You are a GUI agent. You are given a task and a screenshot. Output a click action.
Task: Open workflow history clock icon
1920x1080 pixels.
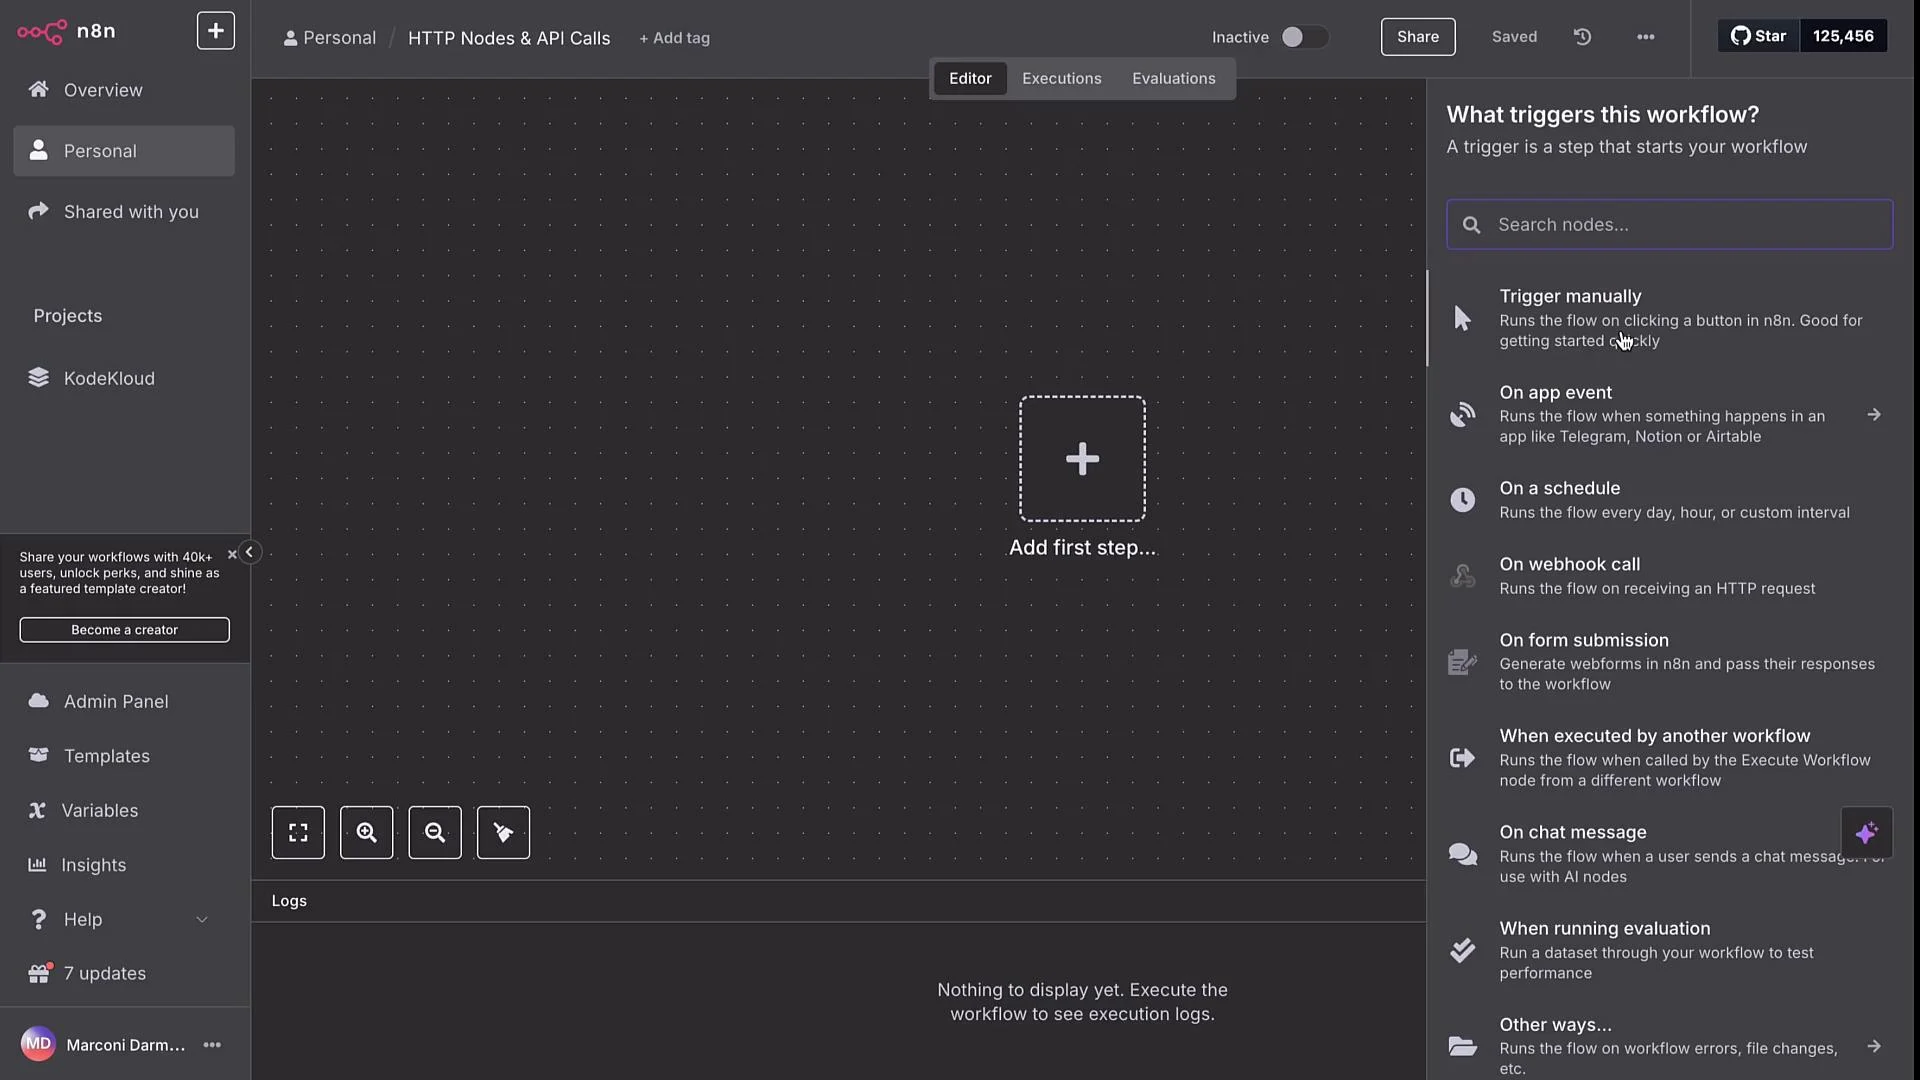(x=1582, y=37)
